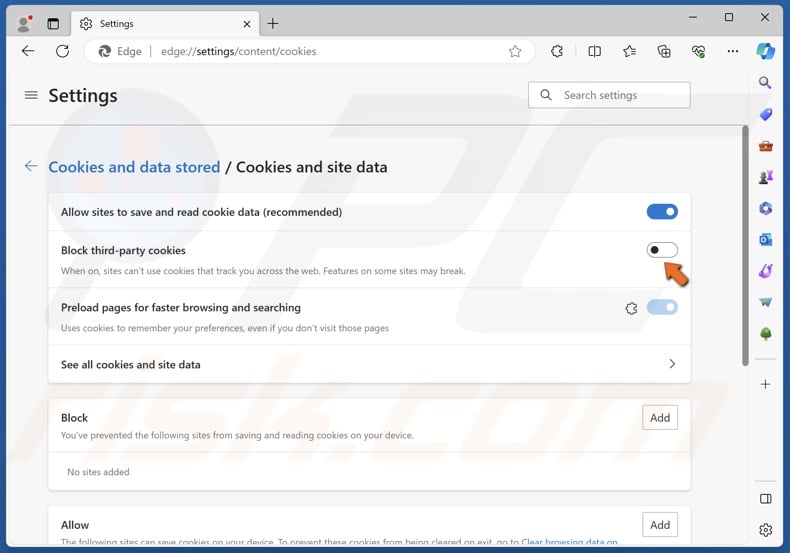The image size is (790, 553).
Task: Open the tab actions menu icon
Action: (x=53, y=24)
